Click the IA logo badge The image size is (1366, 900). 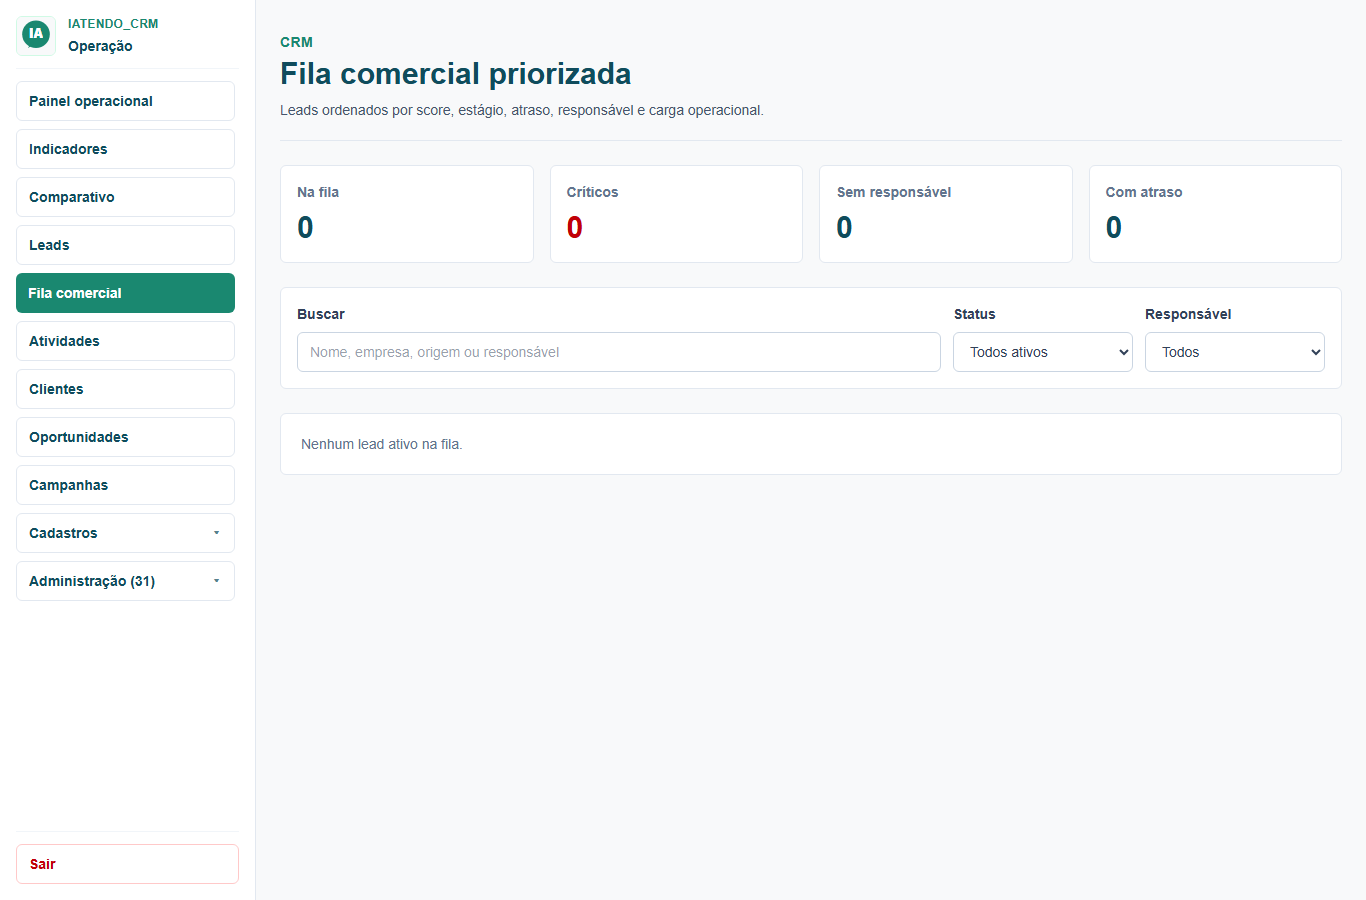(x=36, y=34)
